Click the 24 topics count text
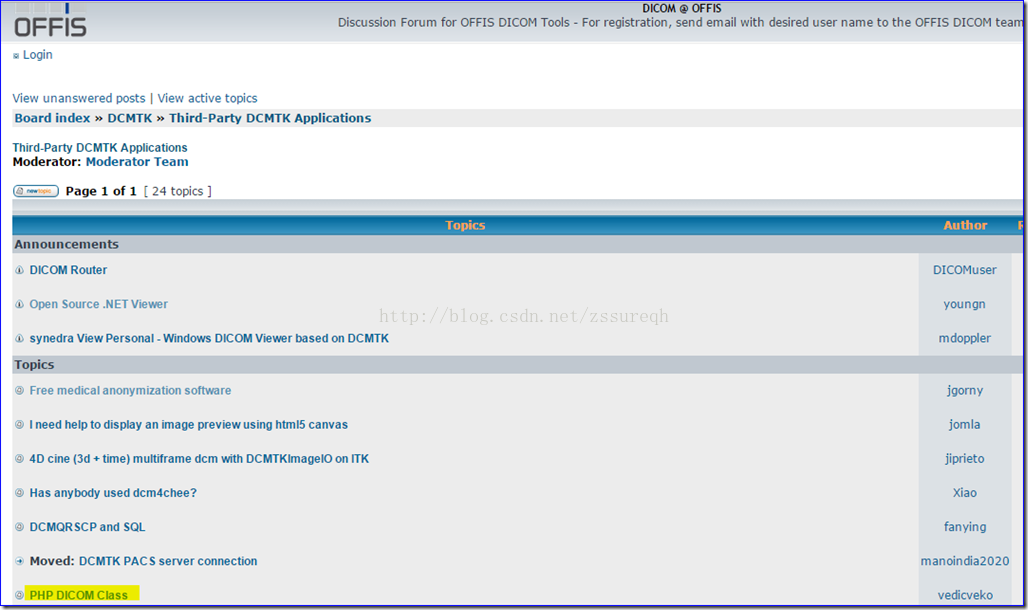1028x610 pixels. [x=178, y=191]
